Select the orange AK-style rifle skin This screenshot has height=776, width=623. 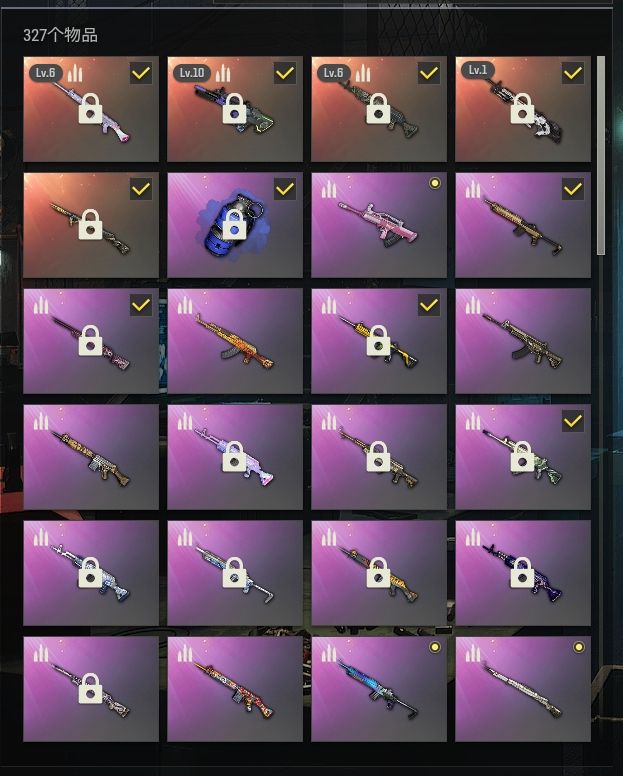tap(235, 341)
